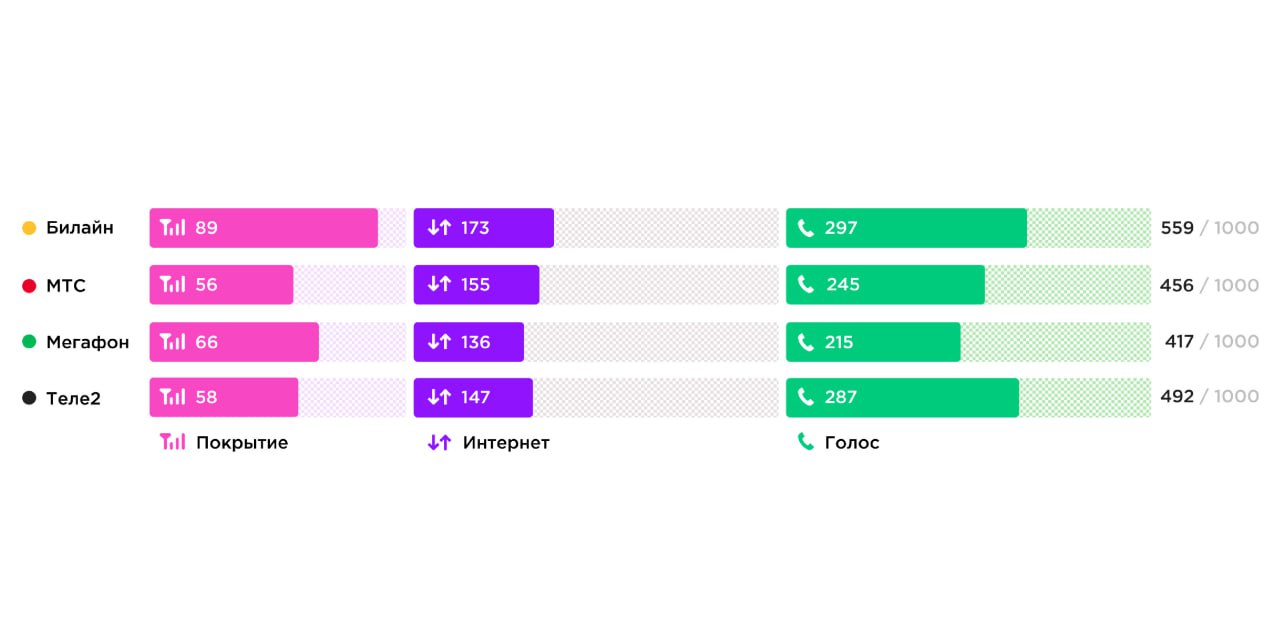Click the yellow dot beside Билайн
1280x640 pixels.
pos(29,228)
